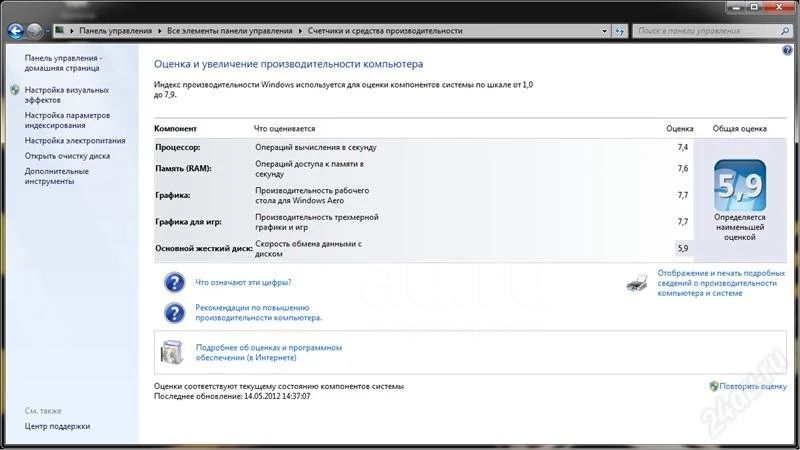Viewport: 800px width, 450px height.
Task: Click 'Скорость обмена данными с диском' description
Action: tap(308, 248)
